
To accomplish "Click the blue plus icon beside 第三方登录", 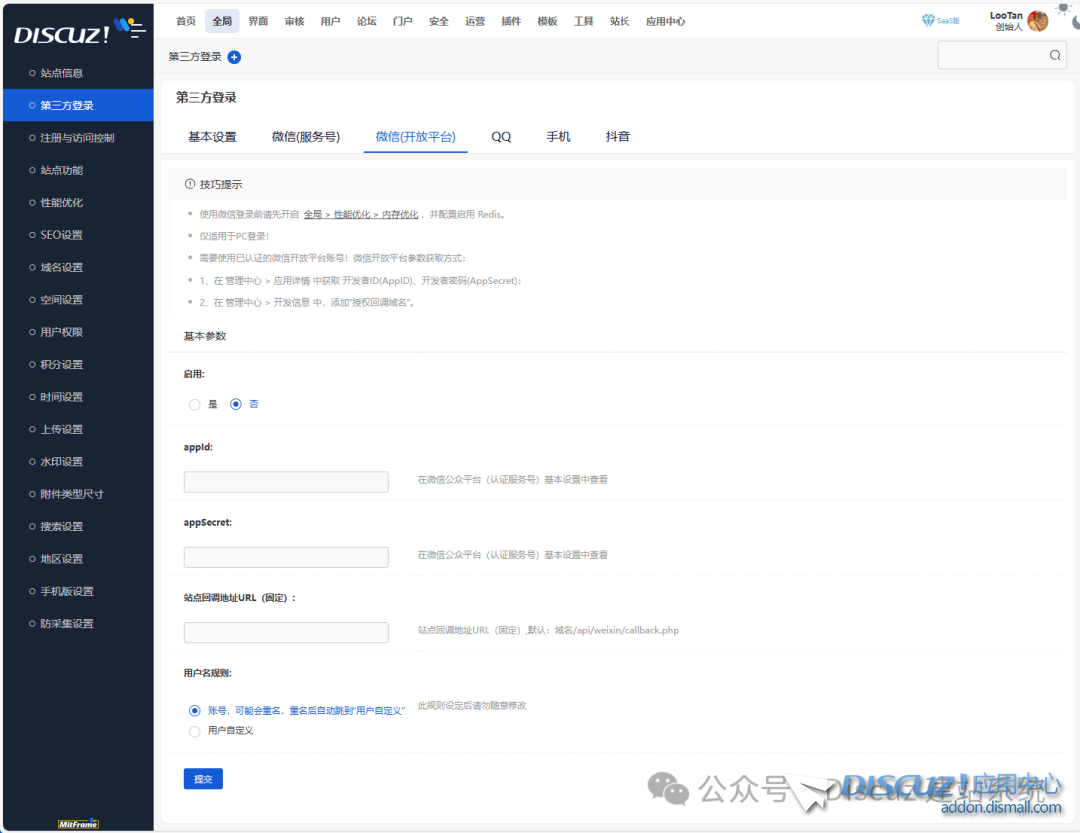I will coord(234,57).
